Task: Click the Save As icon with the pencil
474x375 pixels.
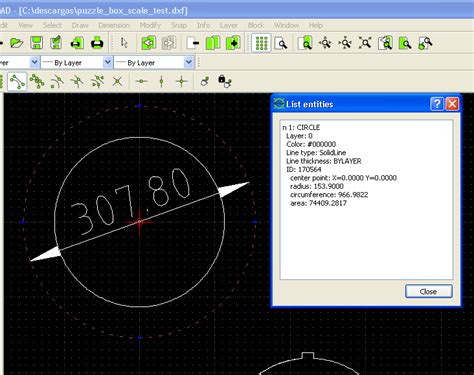Action: coord(56,43)
